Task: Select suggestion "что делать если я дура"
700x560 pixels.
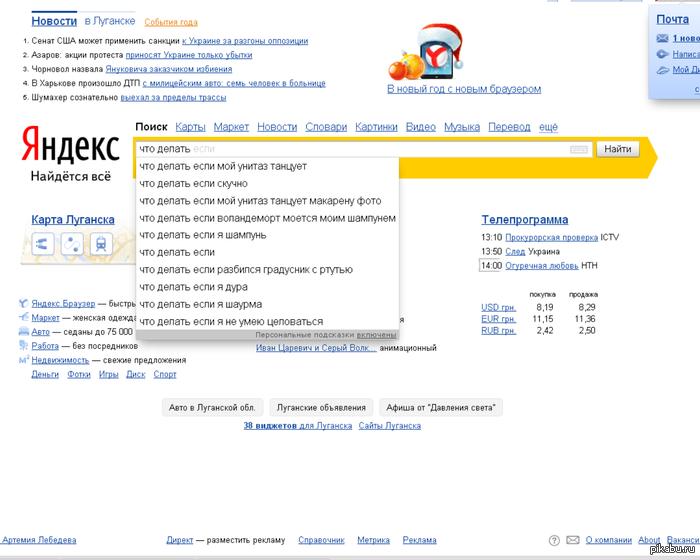Action: [267, 287]
